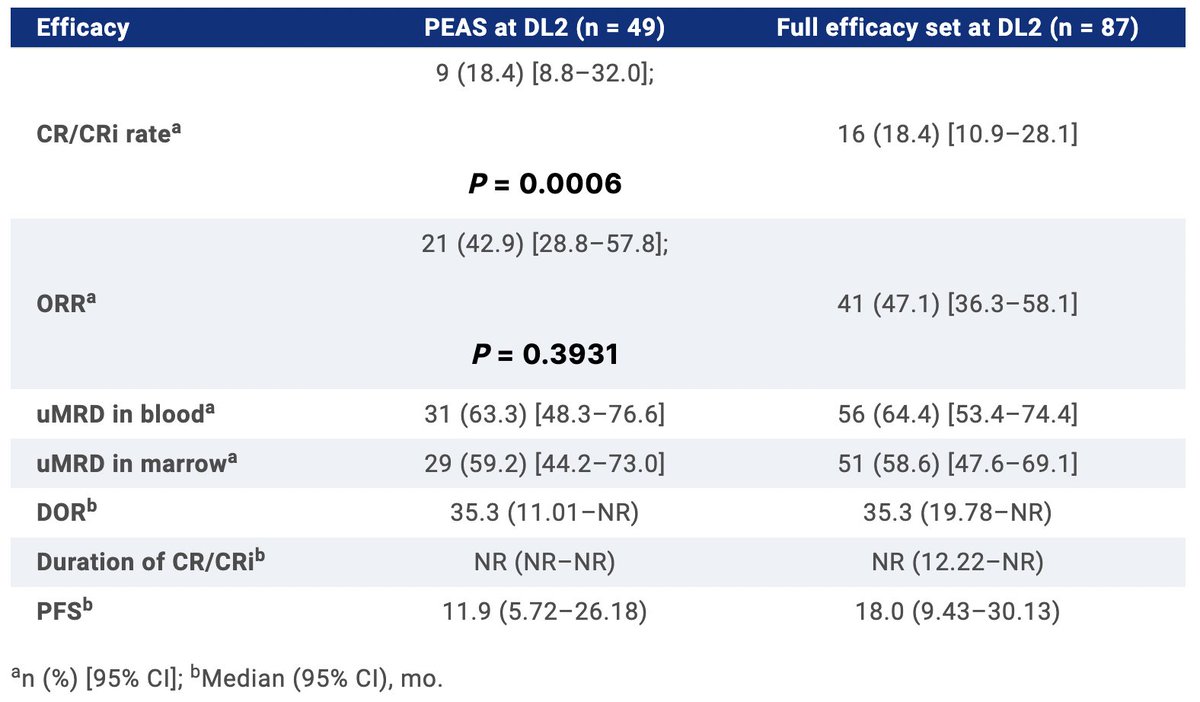Select the ORR row label

68,304
